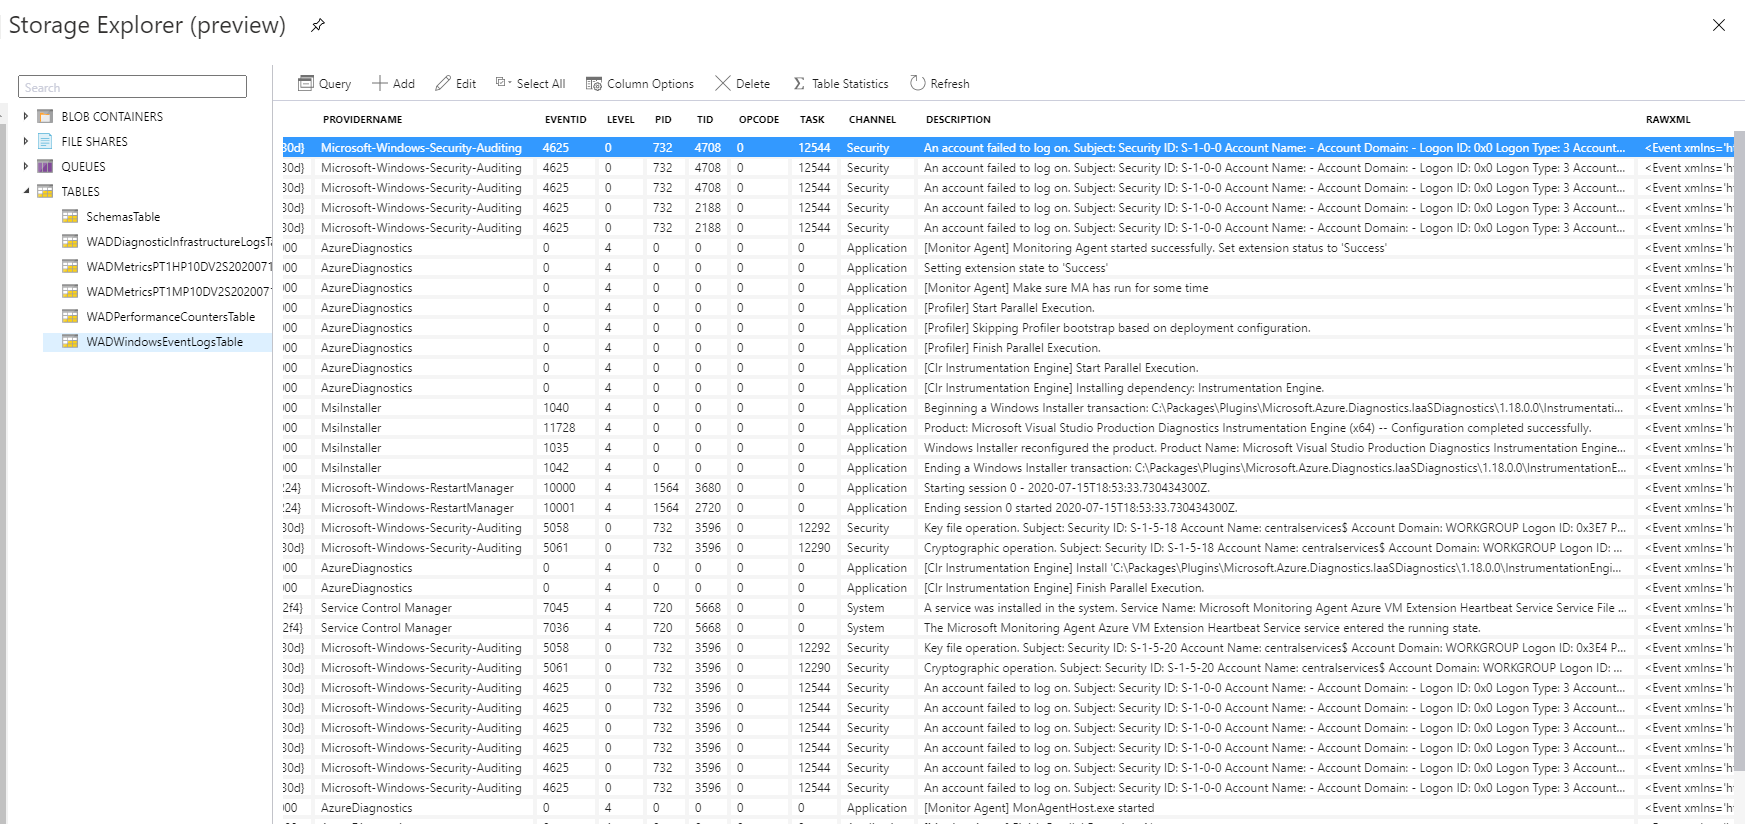The height and width of the screenshot is (824, 1745).
Task: Select row 'Monitor Agent Make sure MA has run'
Action: pyautogui.click(x=1007, y=287)
